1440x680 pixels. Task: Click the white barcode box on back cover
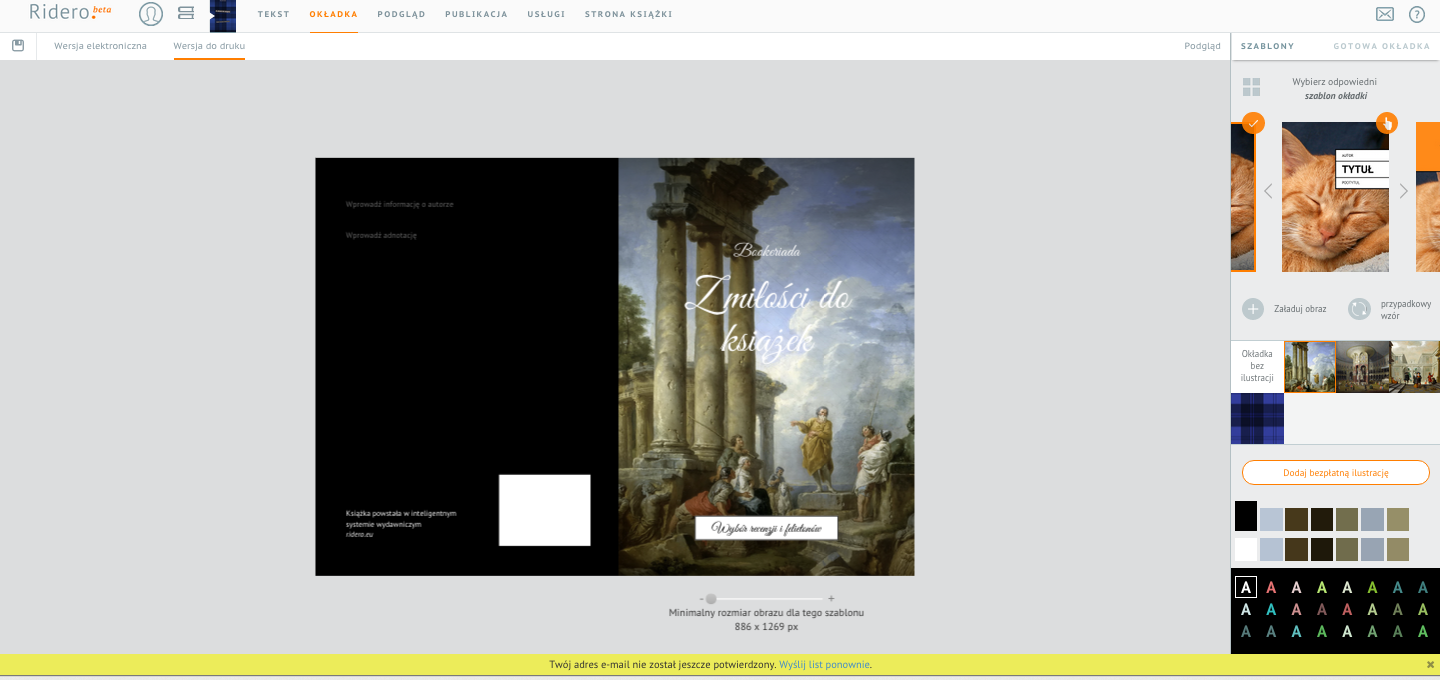(x=545, y=510)
